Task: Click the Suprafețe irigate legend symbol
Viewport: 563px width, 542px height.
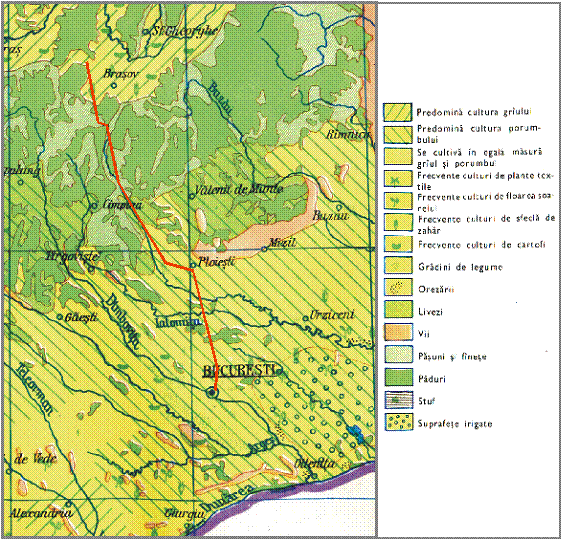Action: (398, 422)
